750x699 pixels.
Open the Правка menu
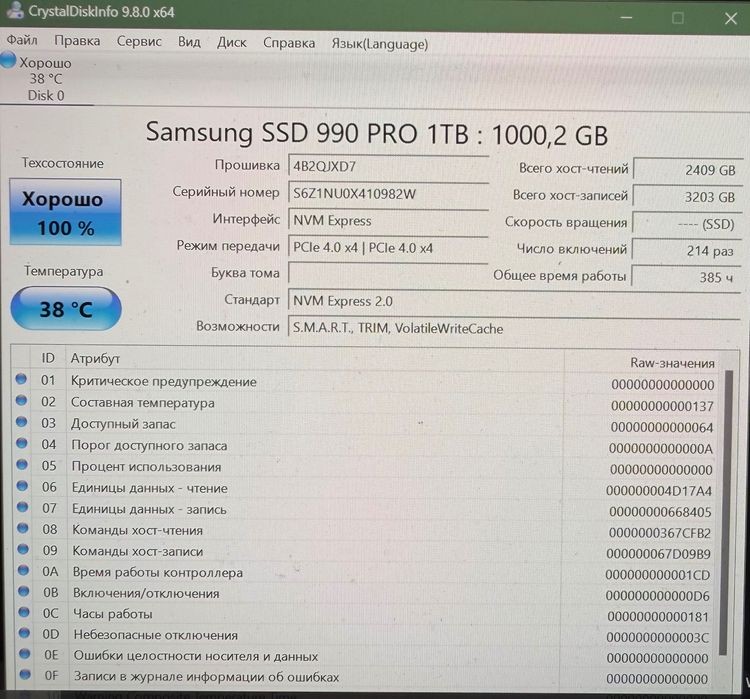pos(77,41)
